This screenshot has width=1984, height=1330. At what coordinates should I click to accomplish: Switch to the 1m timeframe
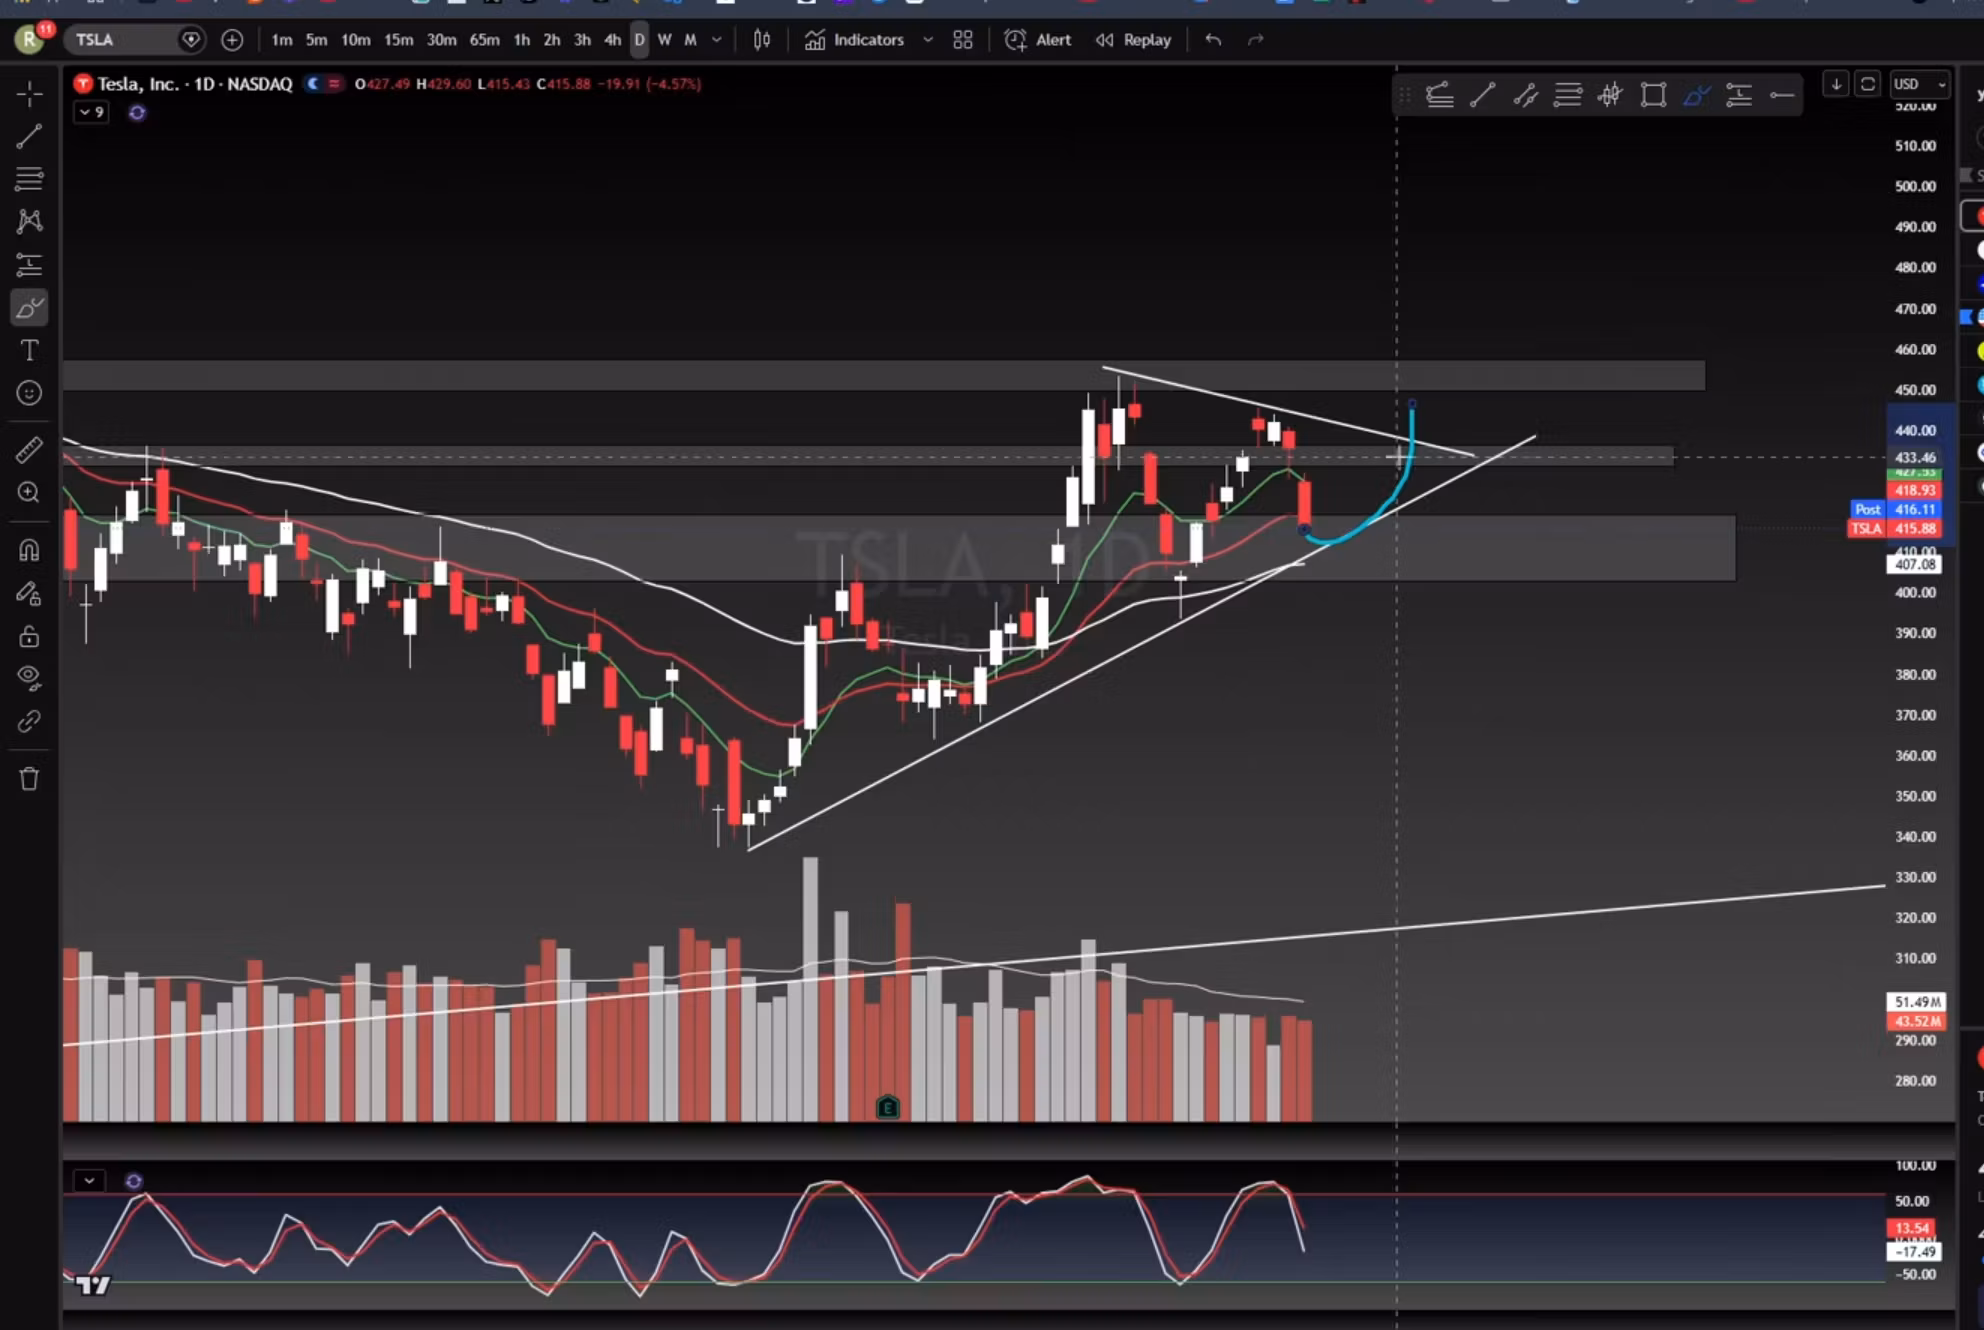pyautogui.click(x=282, y=40)
